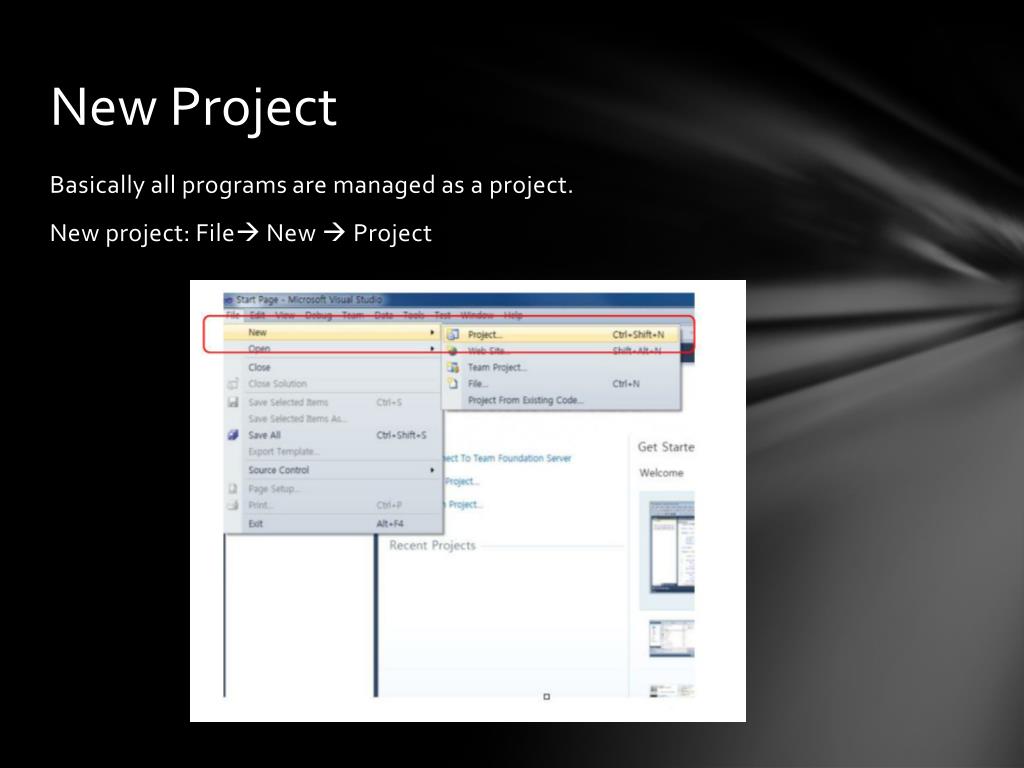The height and width of the screenshot is (768, 1024).
Task: Click the Ctrl+N shortcut text
Action: (x=626, y=383)
